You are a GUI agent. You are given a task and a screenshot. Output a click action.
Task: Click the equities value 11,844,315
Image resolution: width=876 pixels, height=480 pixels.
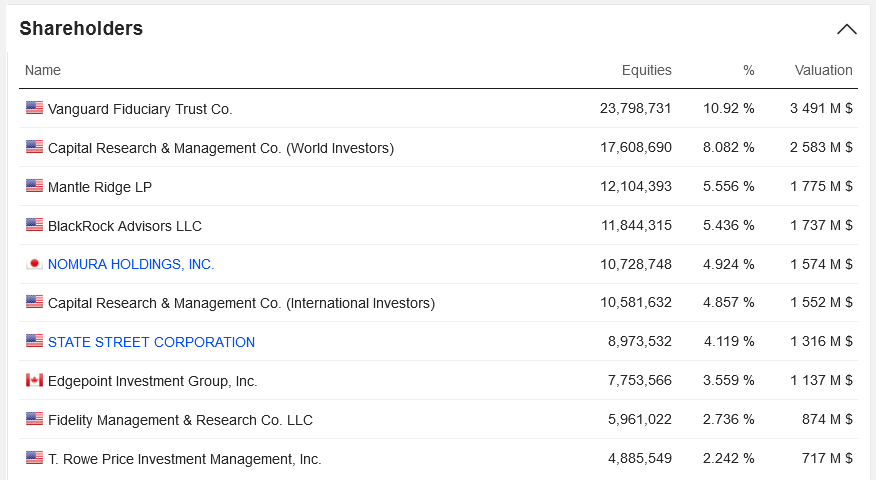[x=636, y=225]
